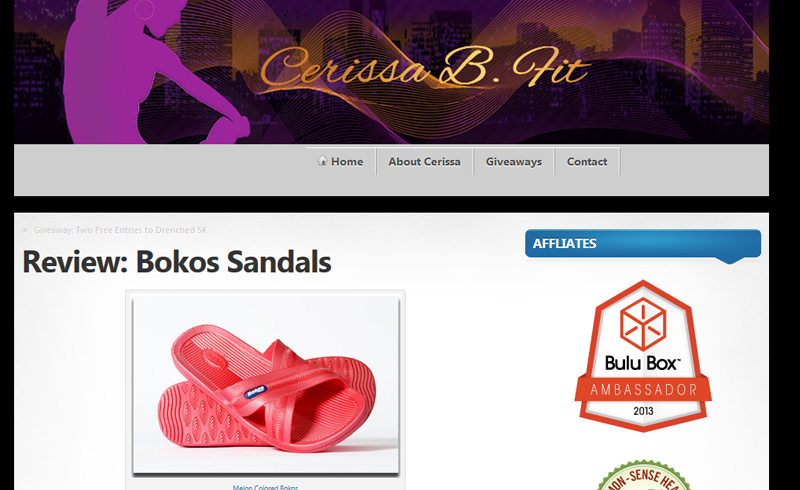Open the melon Bokos sandals photo
Viewport: 800px width, 490px height.
pyautogui.click(x=266, y=385)
